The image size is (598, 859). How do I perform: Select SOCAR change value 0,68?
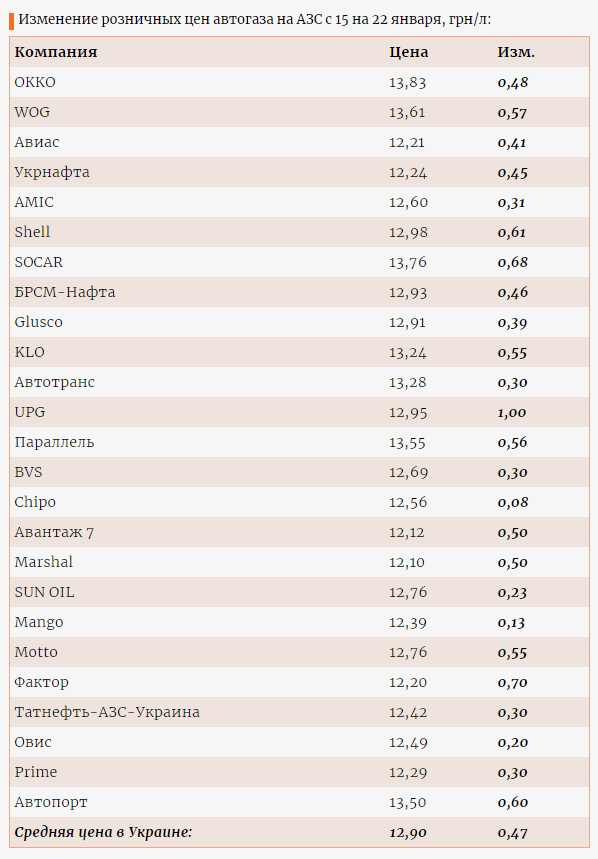(513, 262)
